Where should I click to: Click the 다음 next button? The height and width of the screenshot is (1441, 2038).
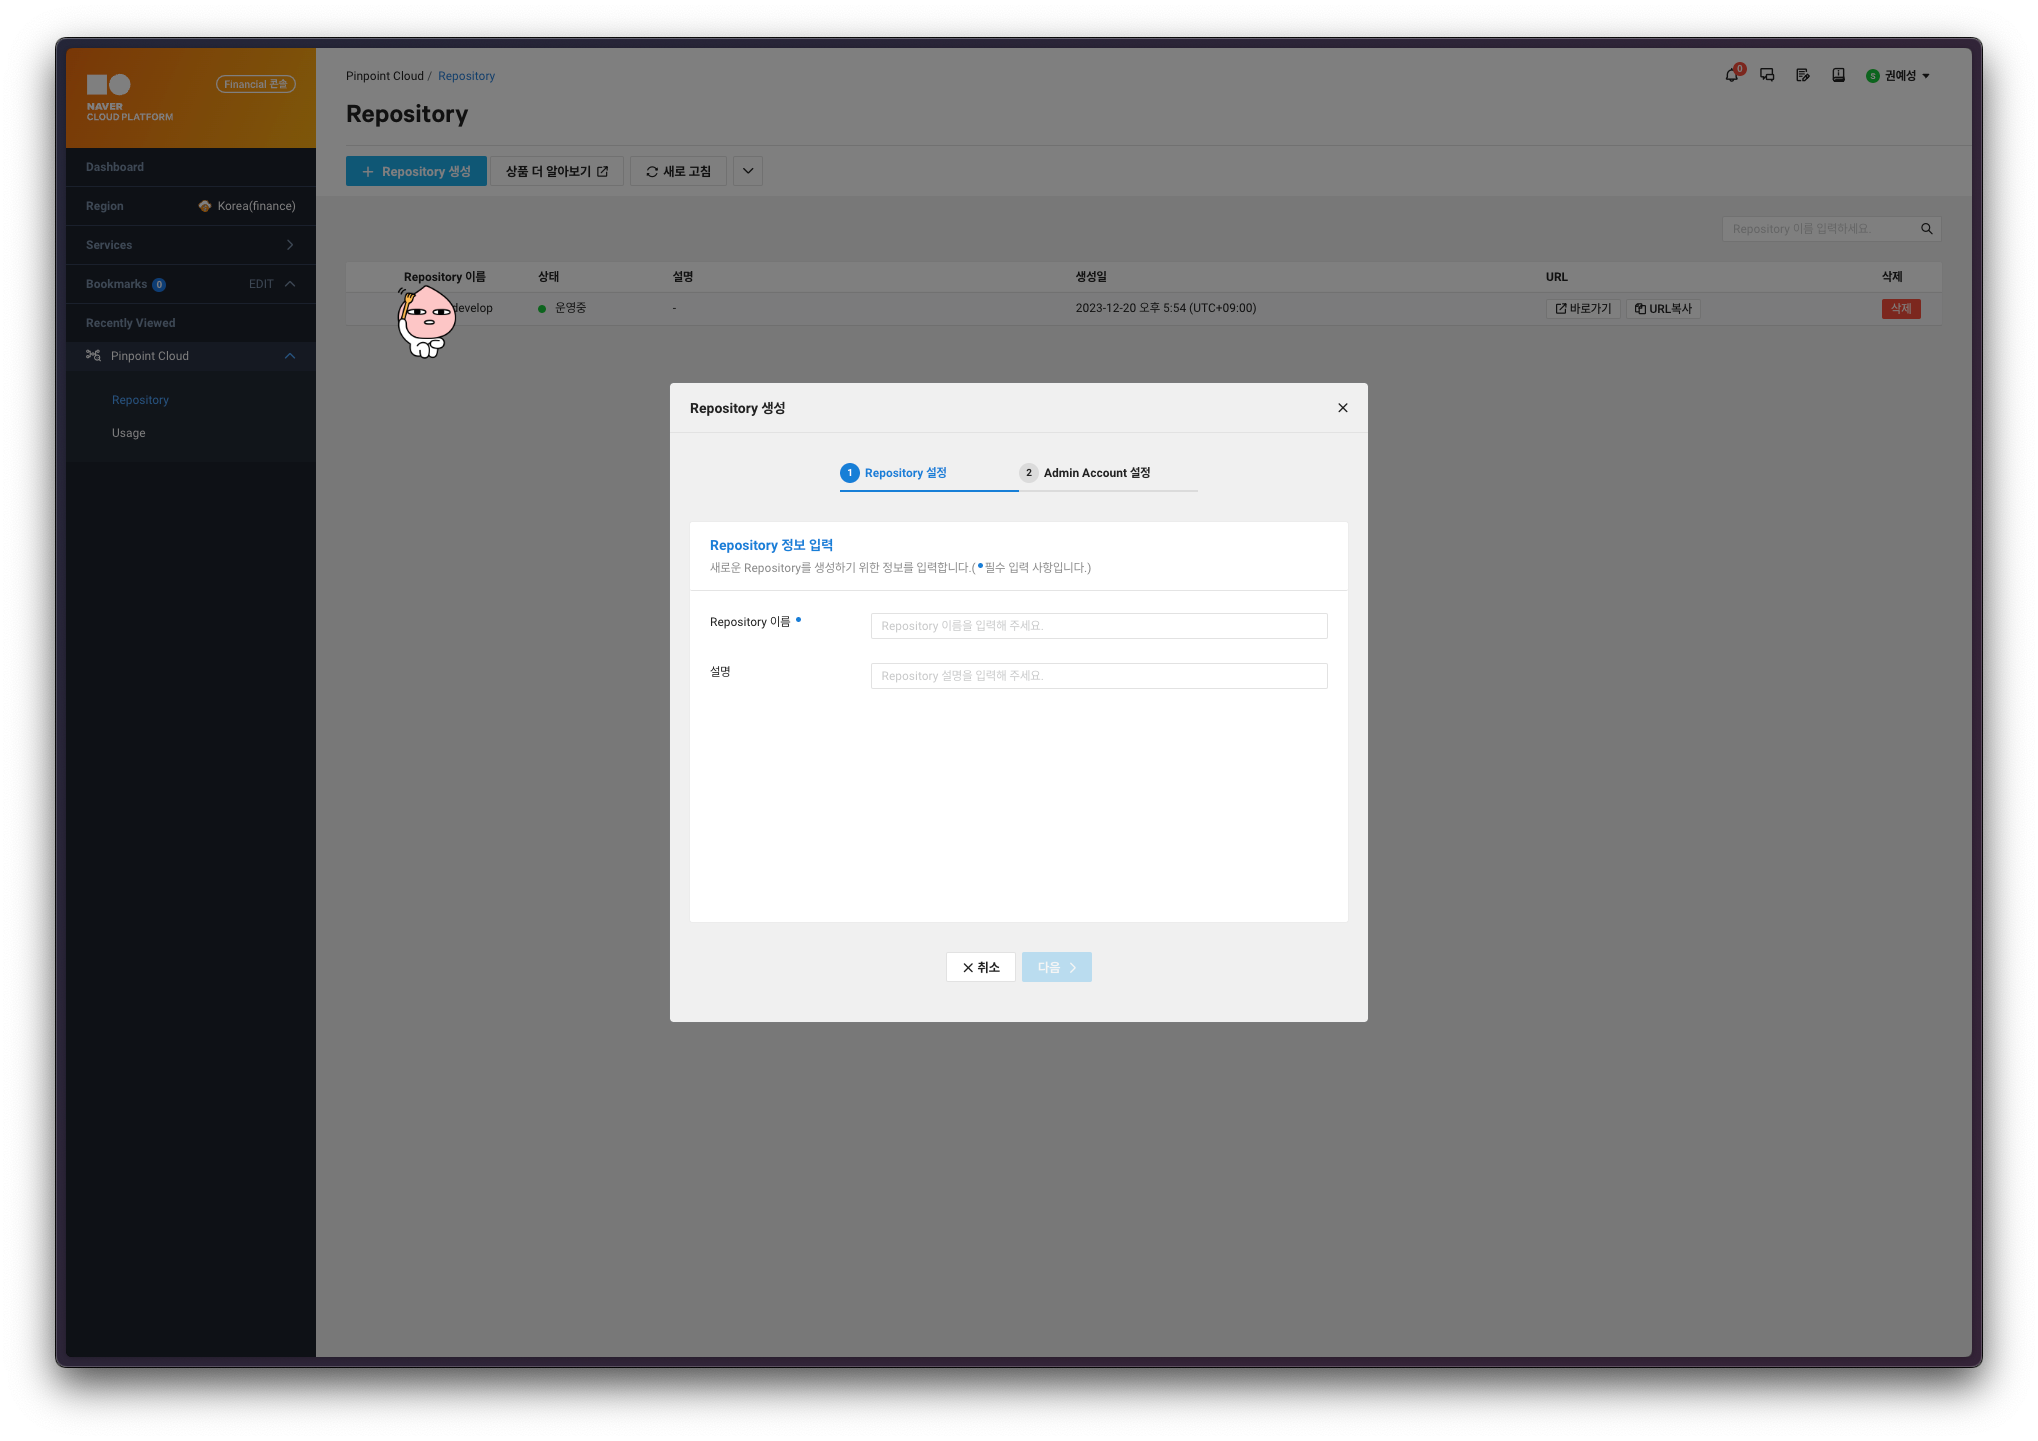[x=1056, y=967]
